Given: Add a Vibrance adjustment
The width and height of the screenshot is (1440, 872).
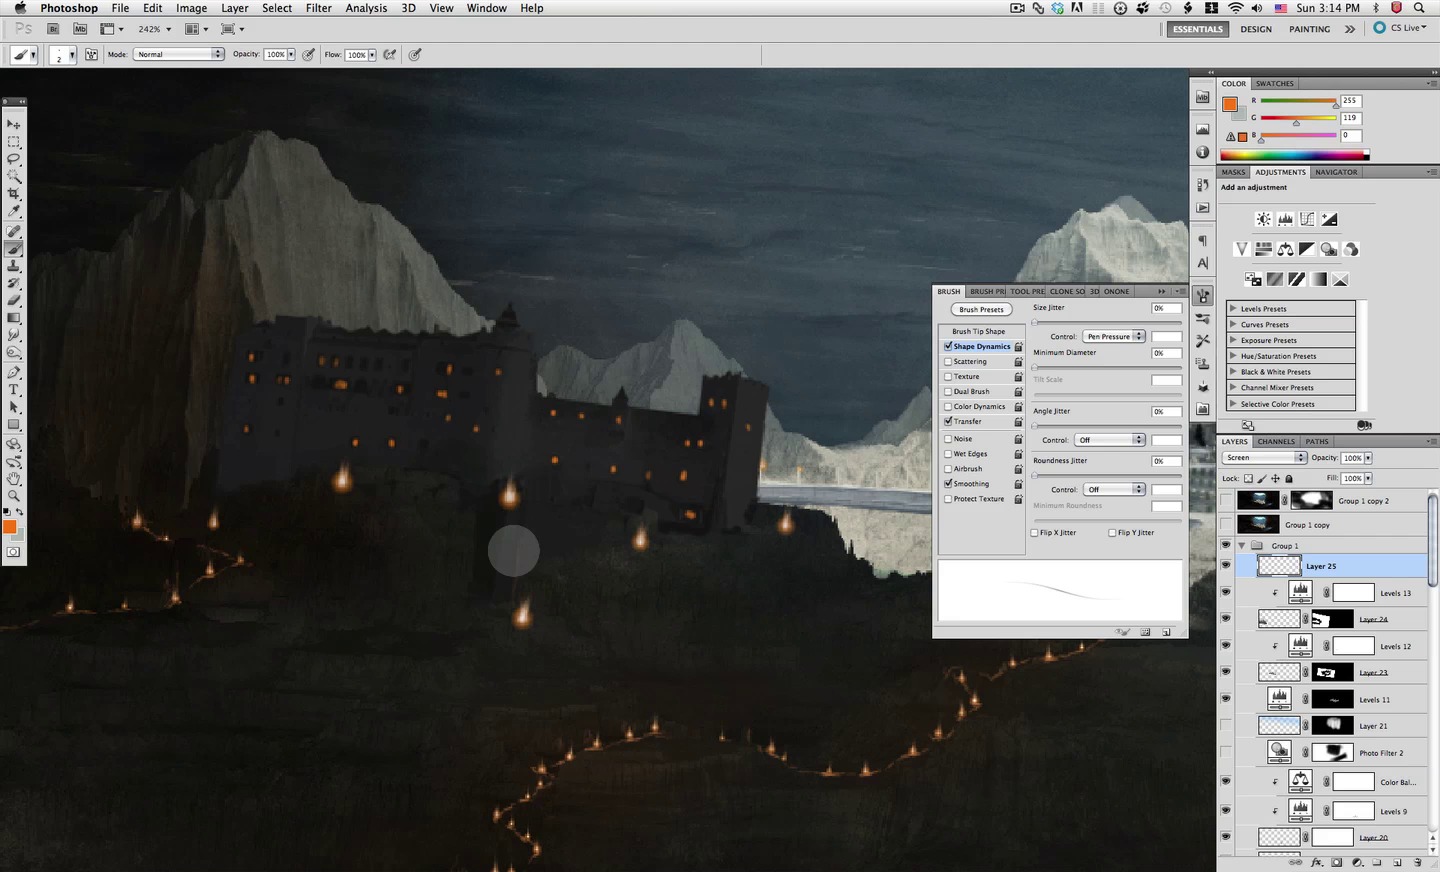Looking at the screenshot, I should [x=1241, y=249].
